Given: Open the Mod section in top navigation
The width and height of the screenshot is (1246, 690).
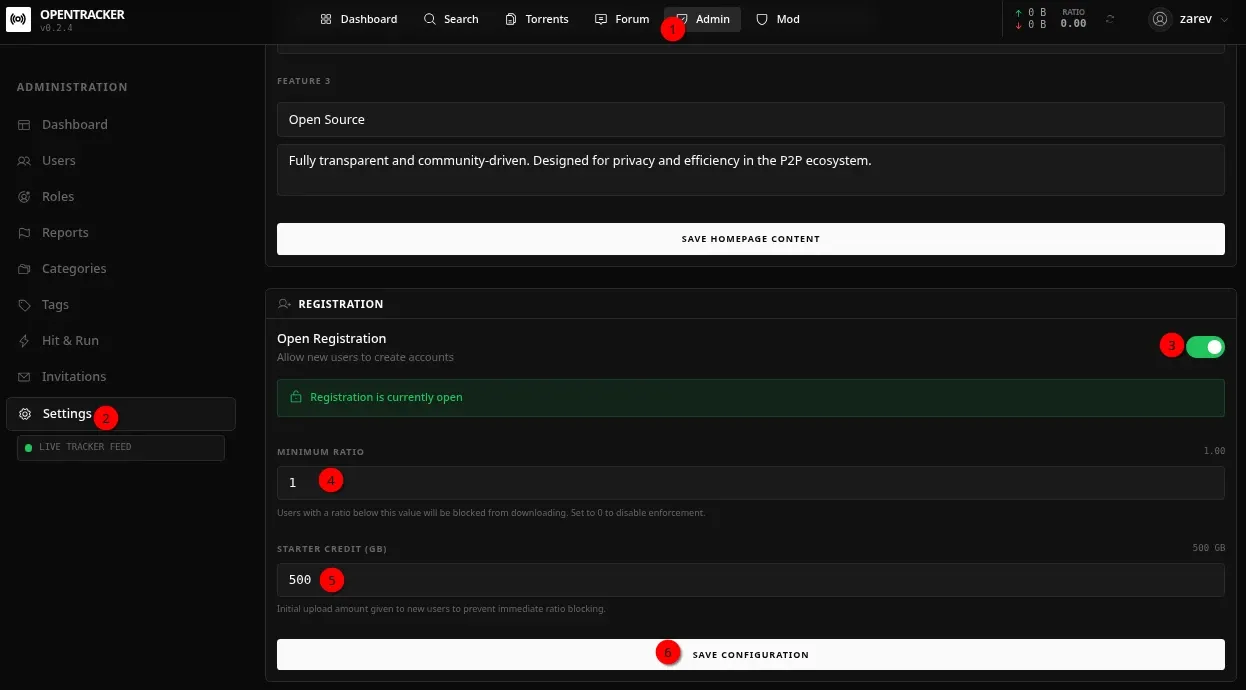Looking at the screenshot, I should click(778, 19).
